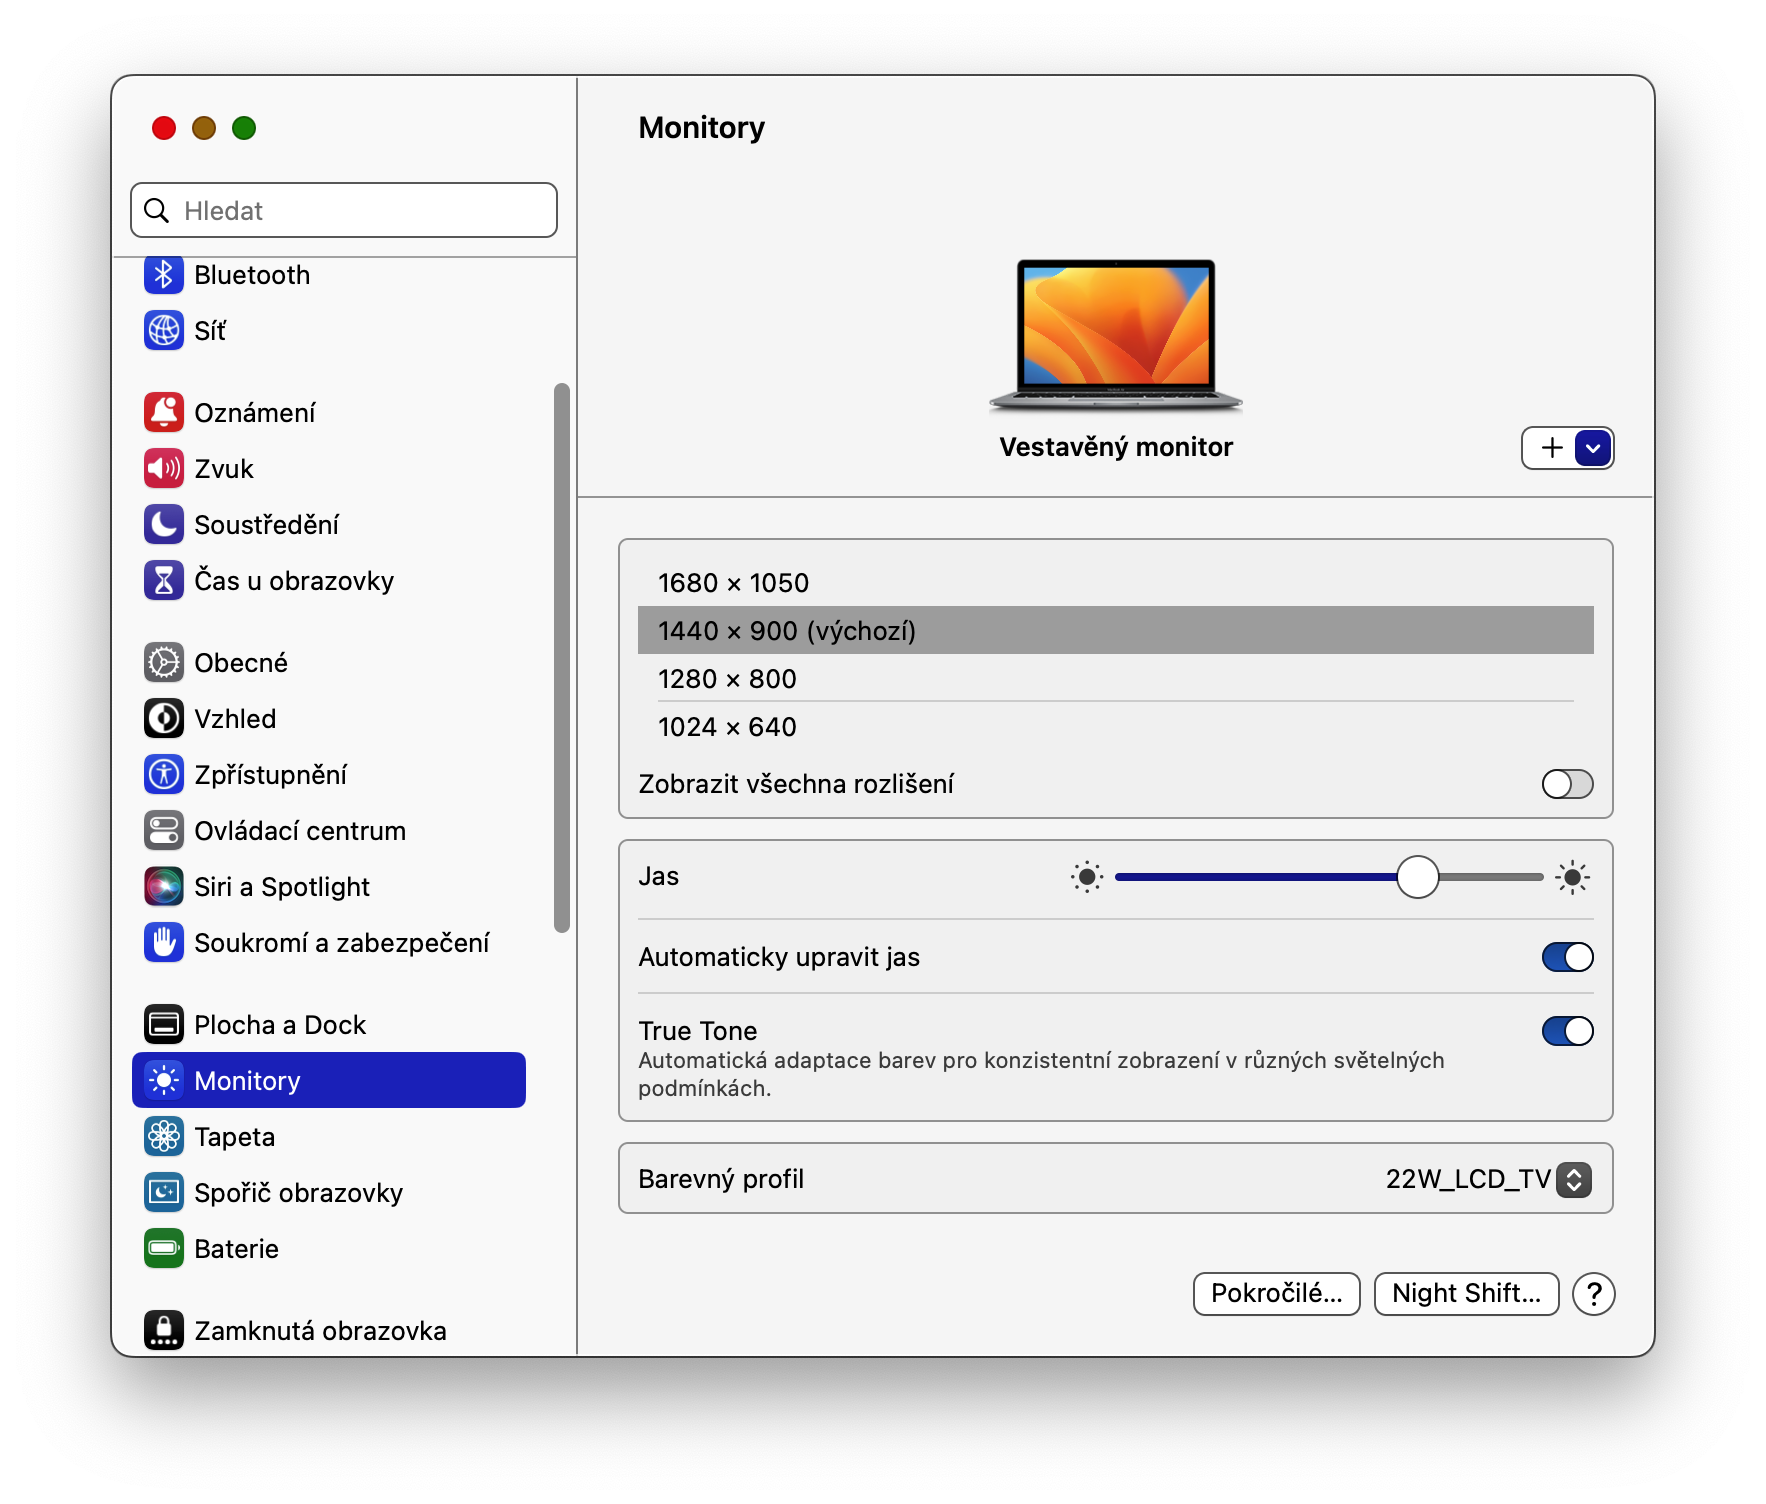Enable Zobrazit všechna rozlišení switch
Image resolution: width=1766 pixels, height=1504 pixels.
1566,784
